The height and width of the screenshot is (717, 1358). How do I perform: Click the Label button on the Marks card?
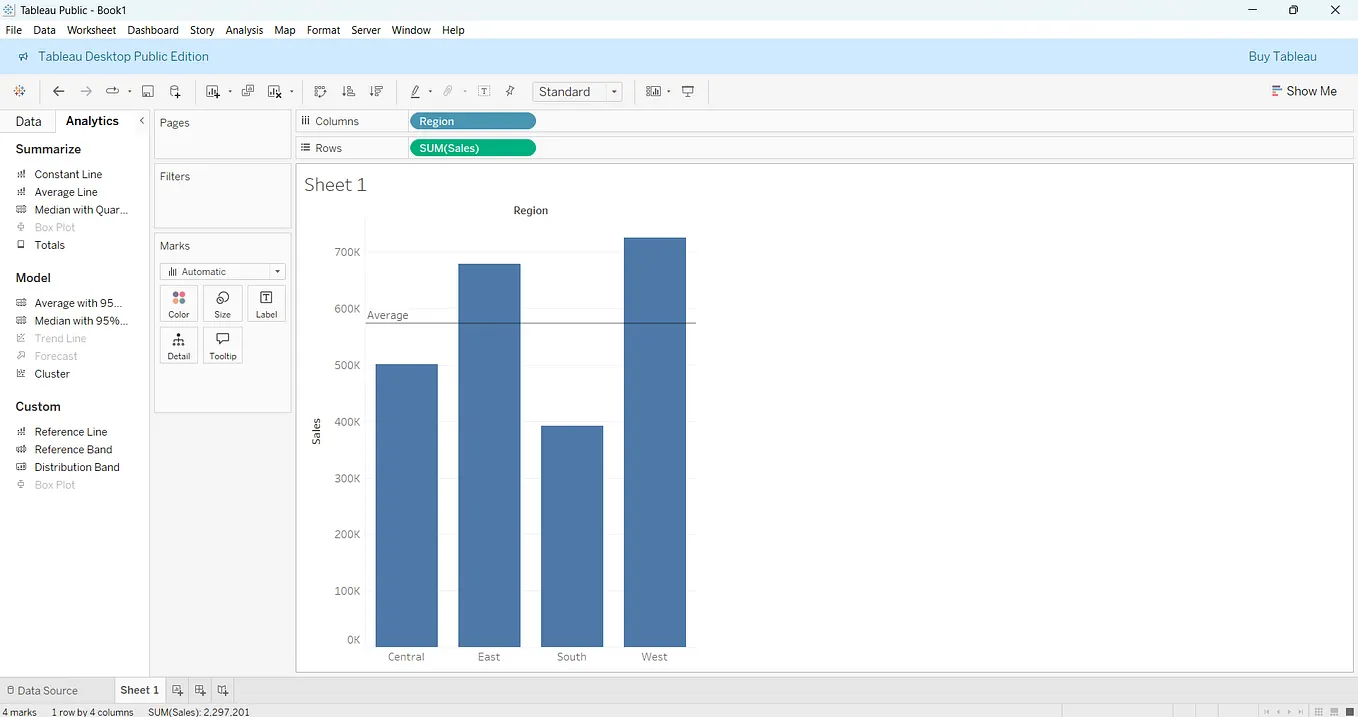click(x=265, y=303)
